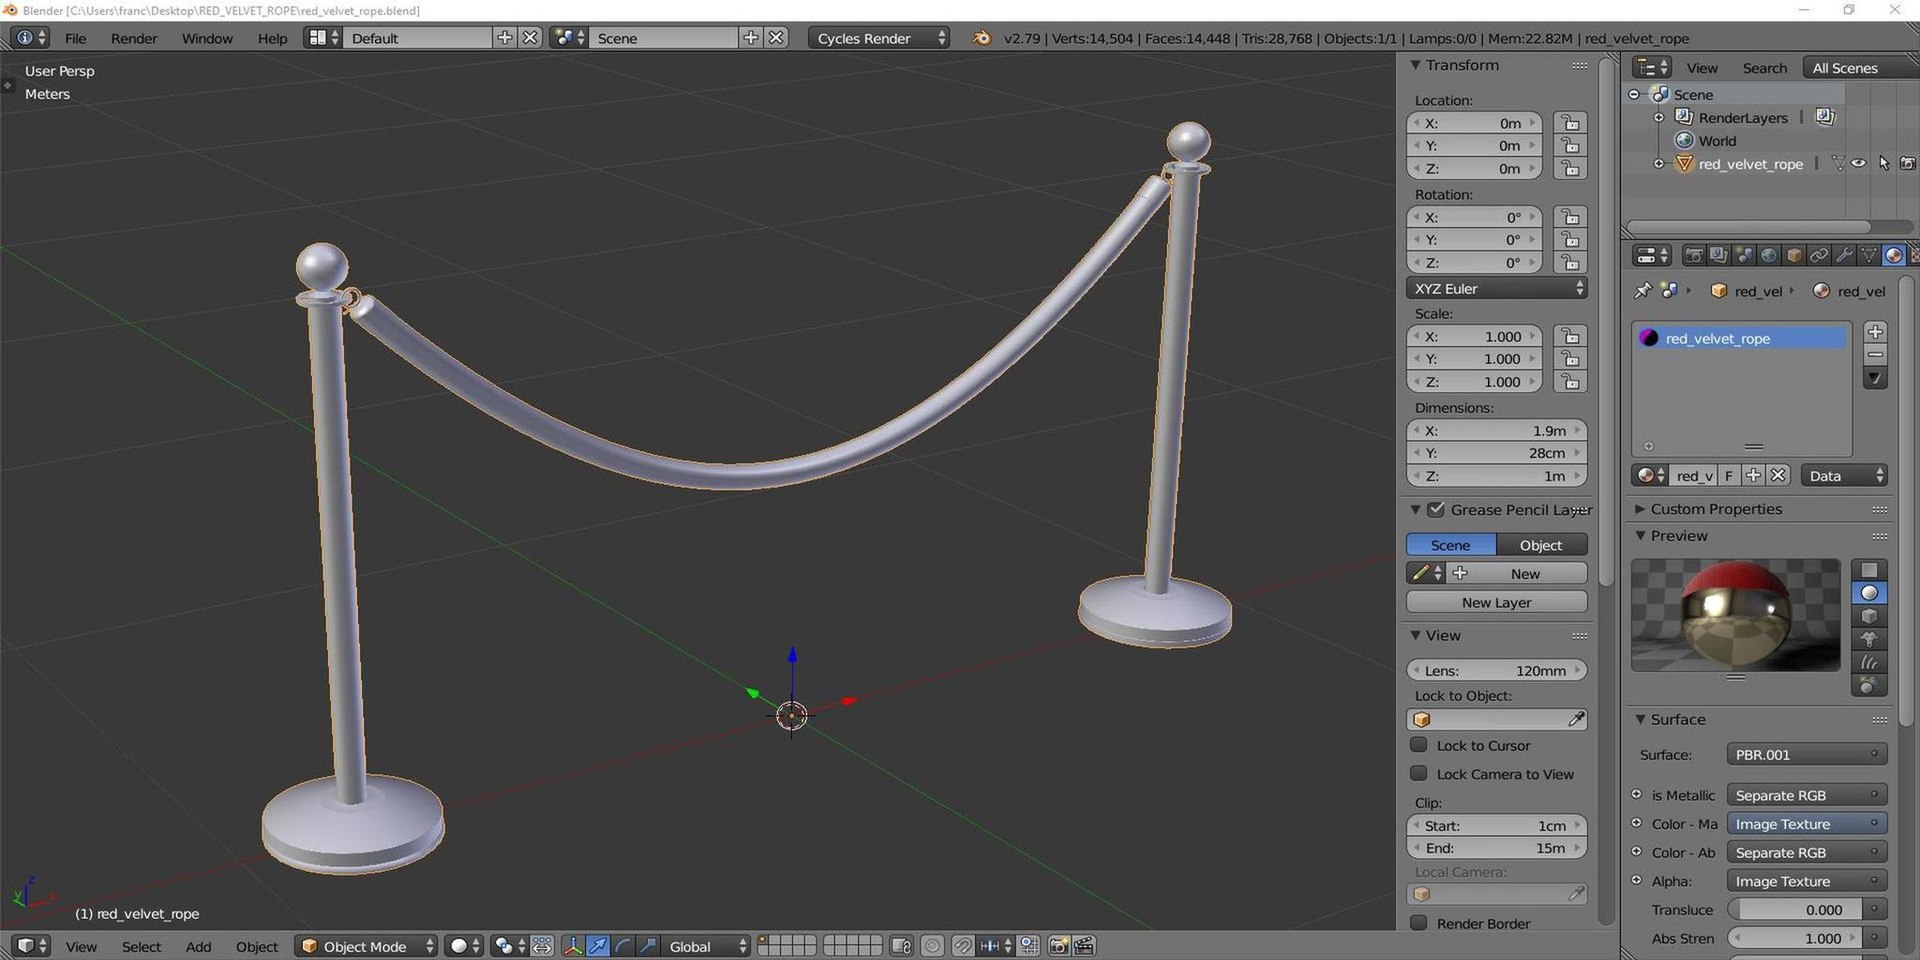Image resolution: width=1920 pixels, height=960 pixels.
Task: Open the Data link dropdown in material panel
Action: 1844,476
